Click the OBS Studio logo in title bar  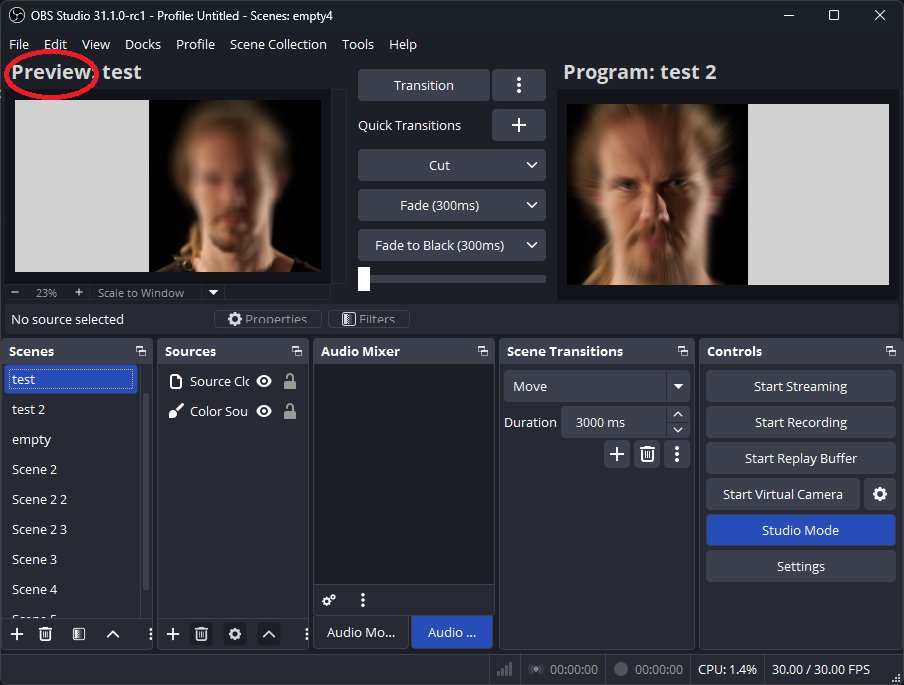click(17, 16)
